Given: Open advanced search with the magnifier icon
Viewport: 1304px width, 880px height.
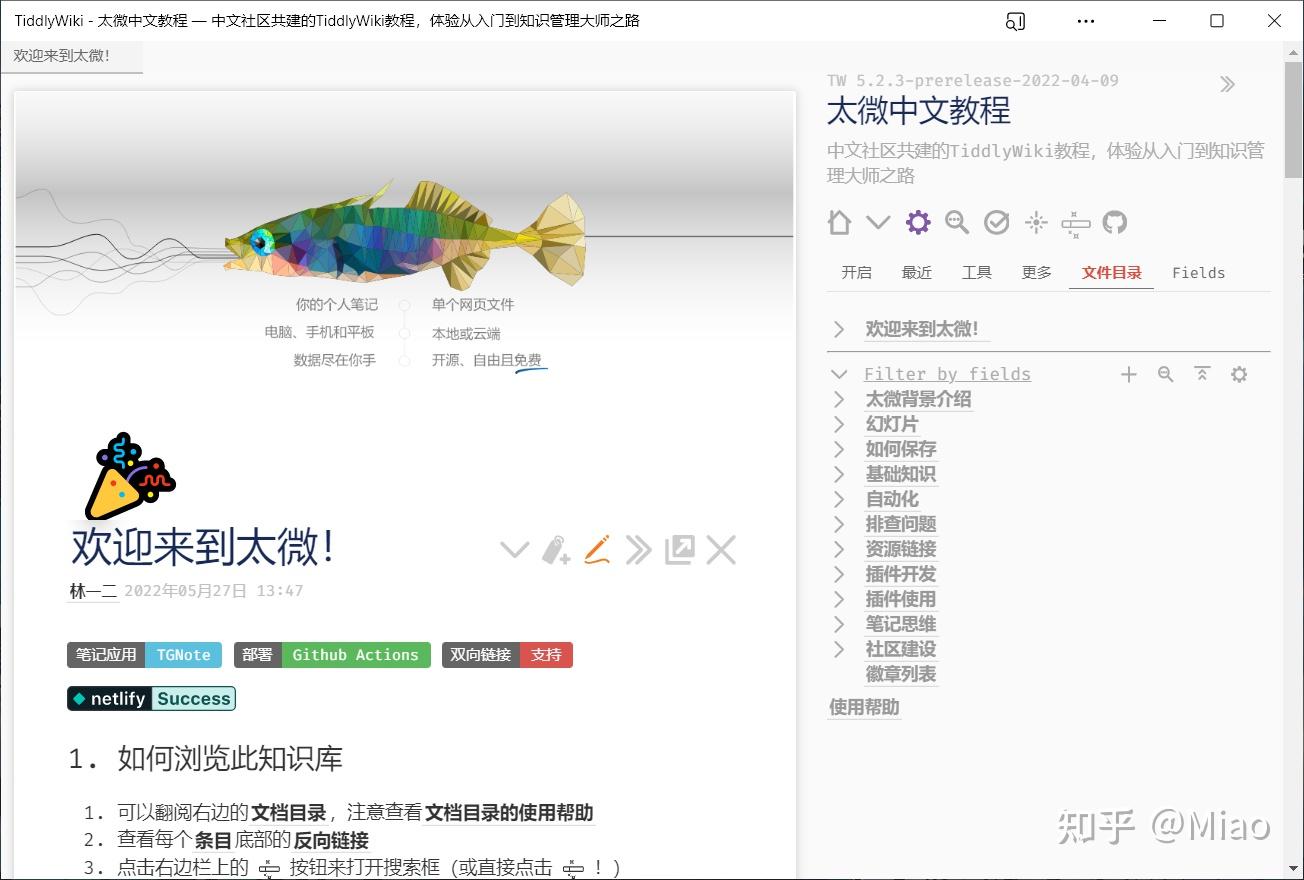Looking at the screenshot, I should pos(957,222).
